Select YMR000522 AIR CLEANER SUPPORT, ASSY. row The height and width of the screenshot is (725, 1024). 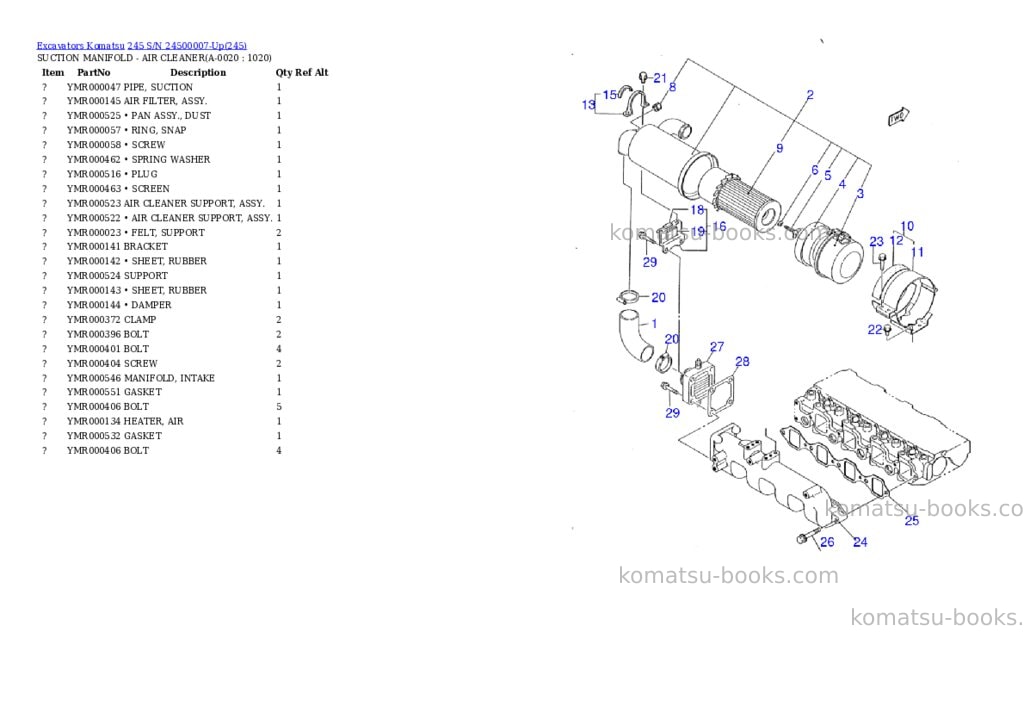[162, 218]
